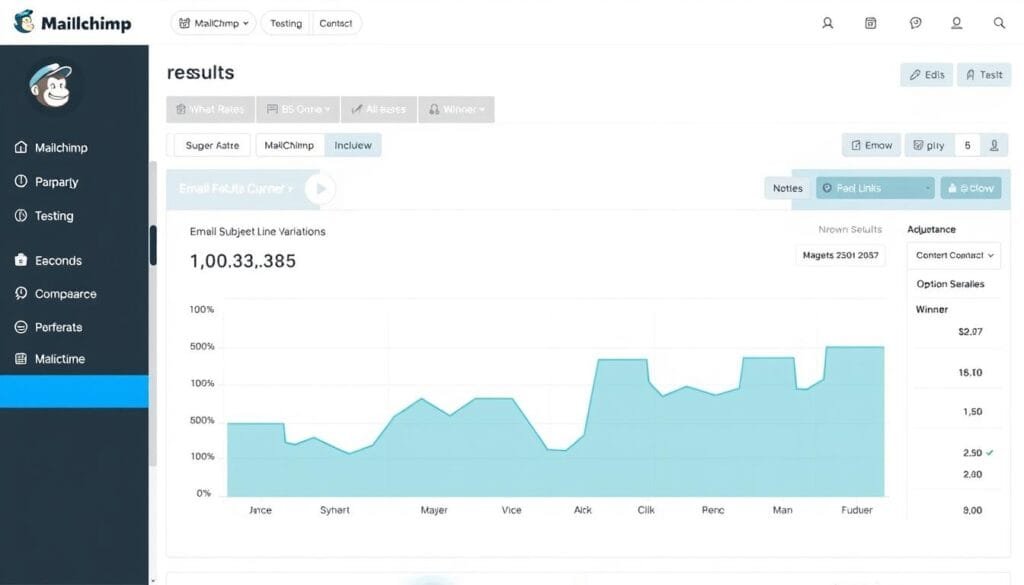Select the MailChimp tab in the filter bar
Viewport: 1024px width, 585px height.
point(288,145)
